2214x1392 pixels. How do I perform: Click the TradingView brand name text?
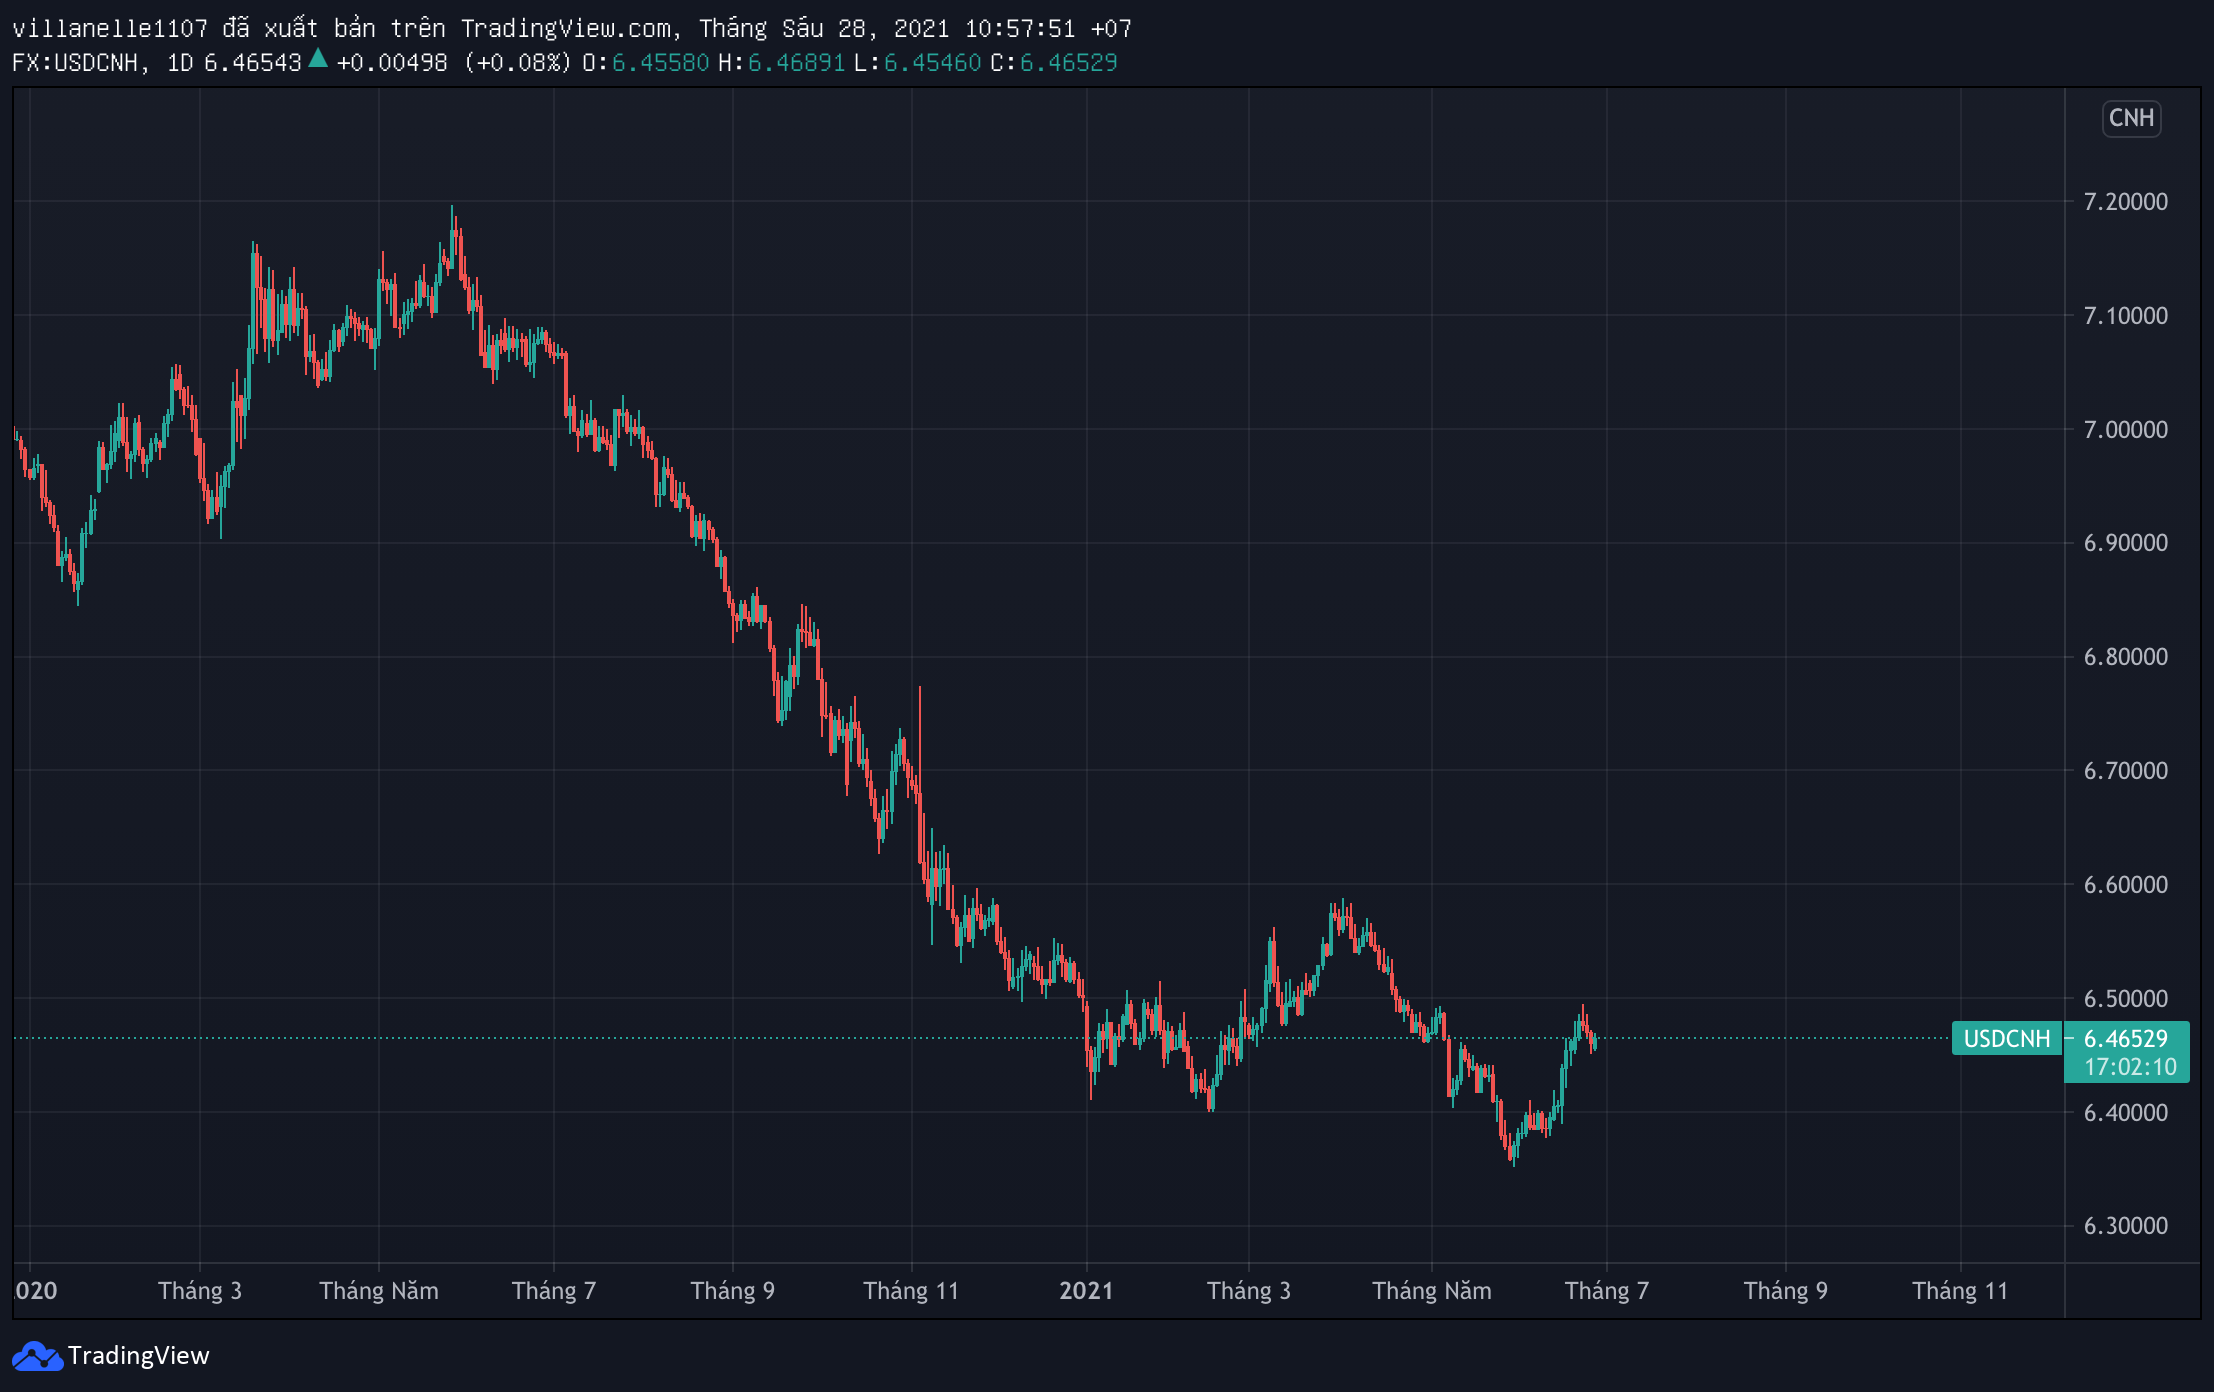[139, 1356]
